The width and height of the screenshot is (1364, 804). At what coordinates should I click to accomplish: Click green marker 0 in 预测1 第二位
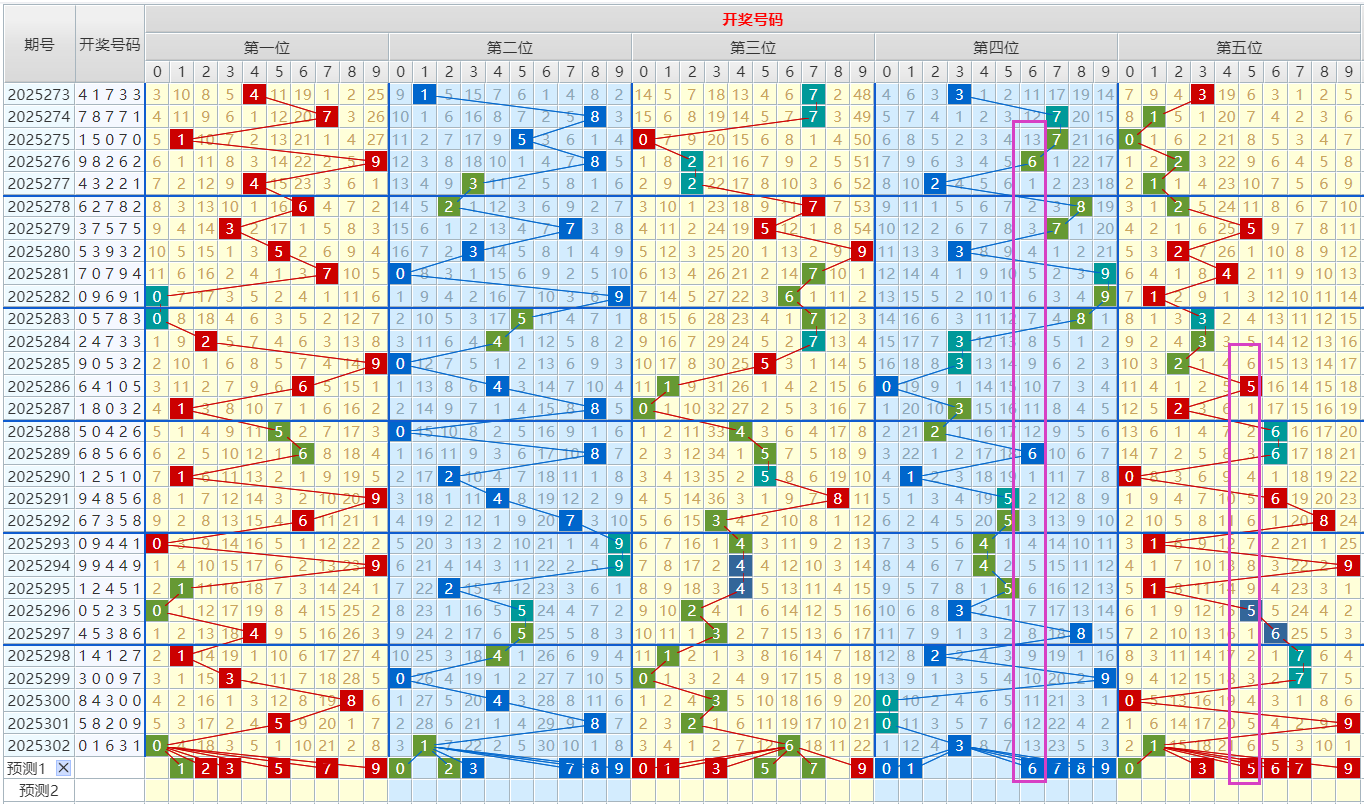coord(400,768)
